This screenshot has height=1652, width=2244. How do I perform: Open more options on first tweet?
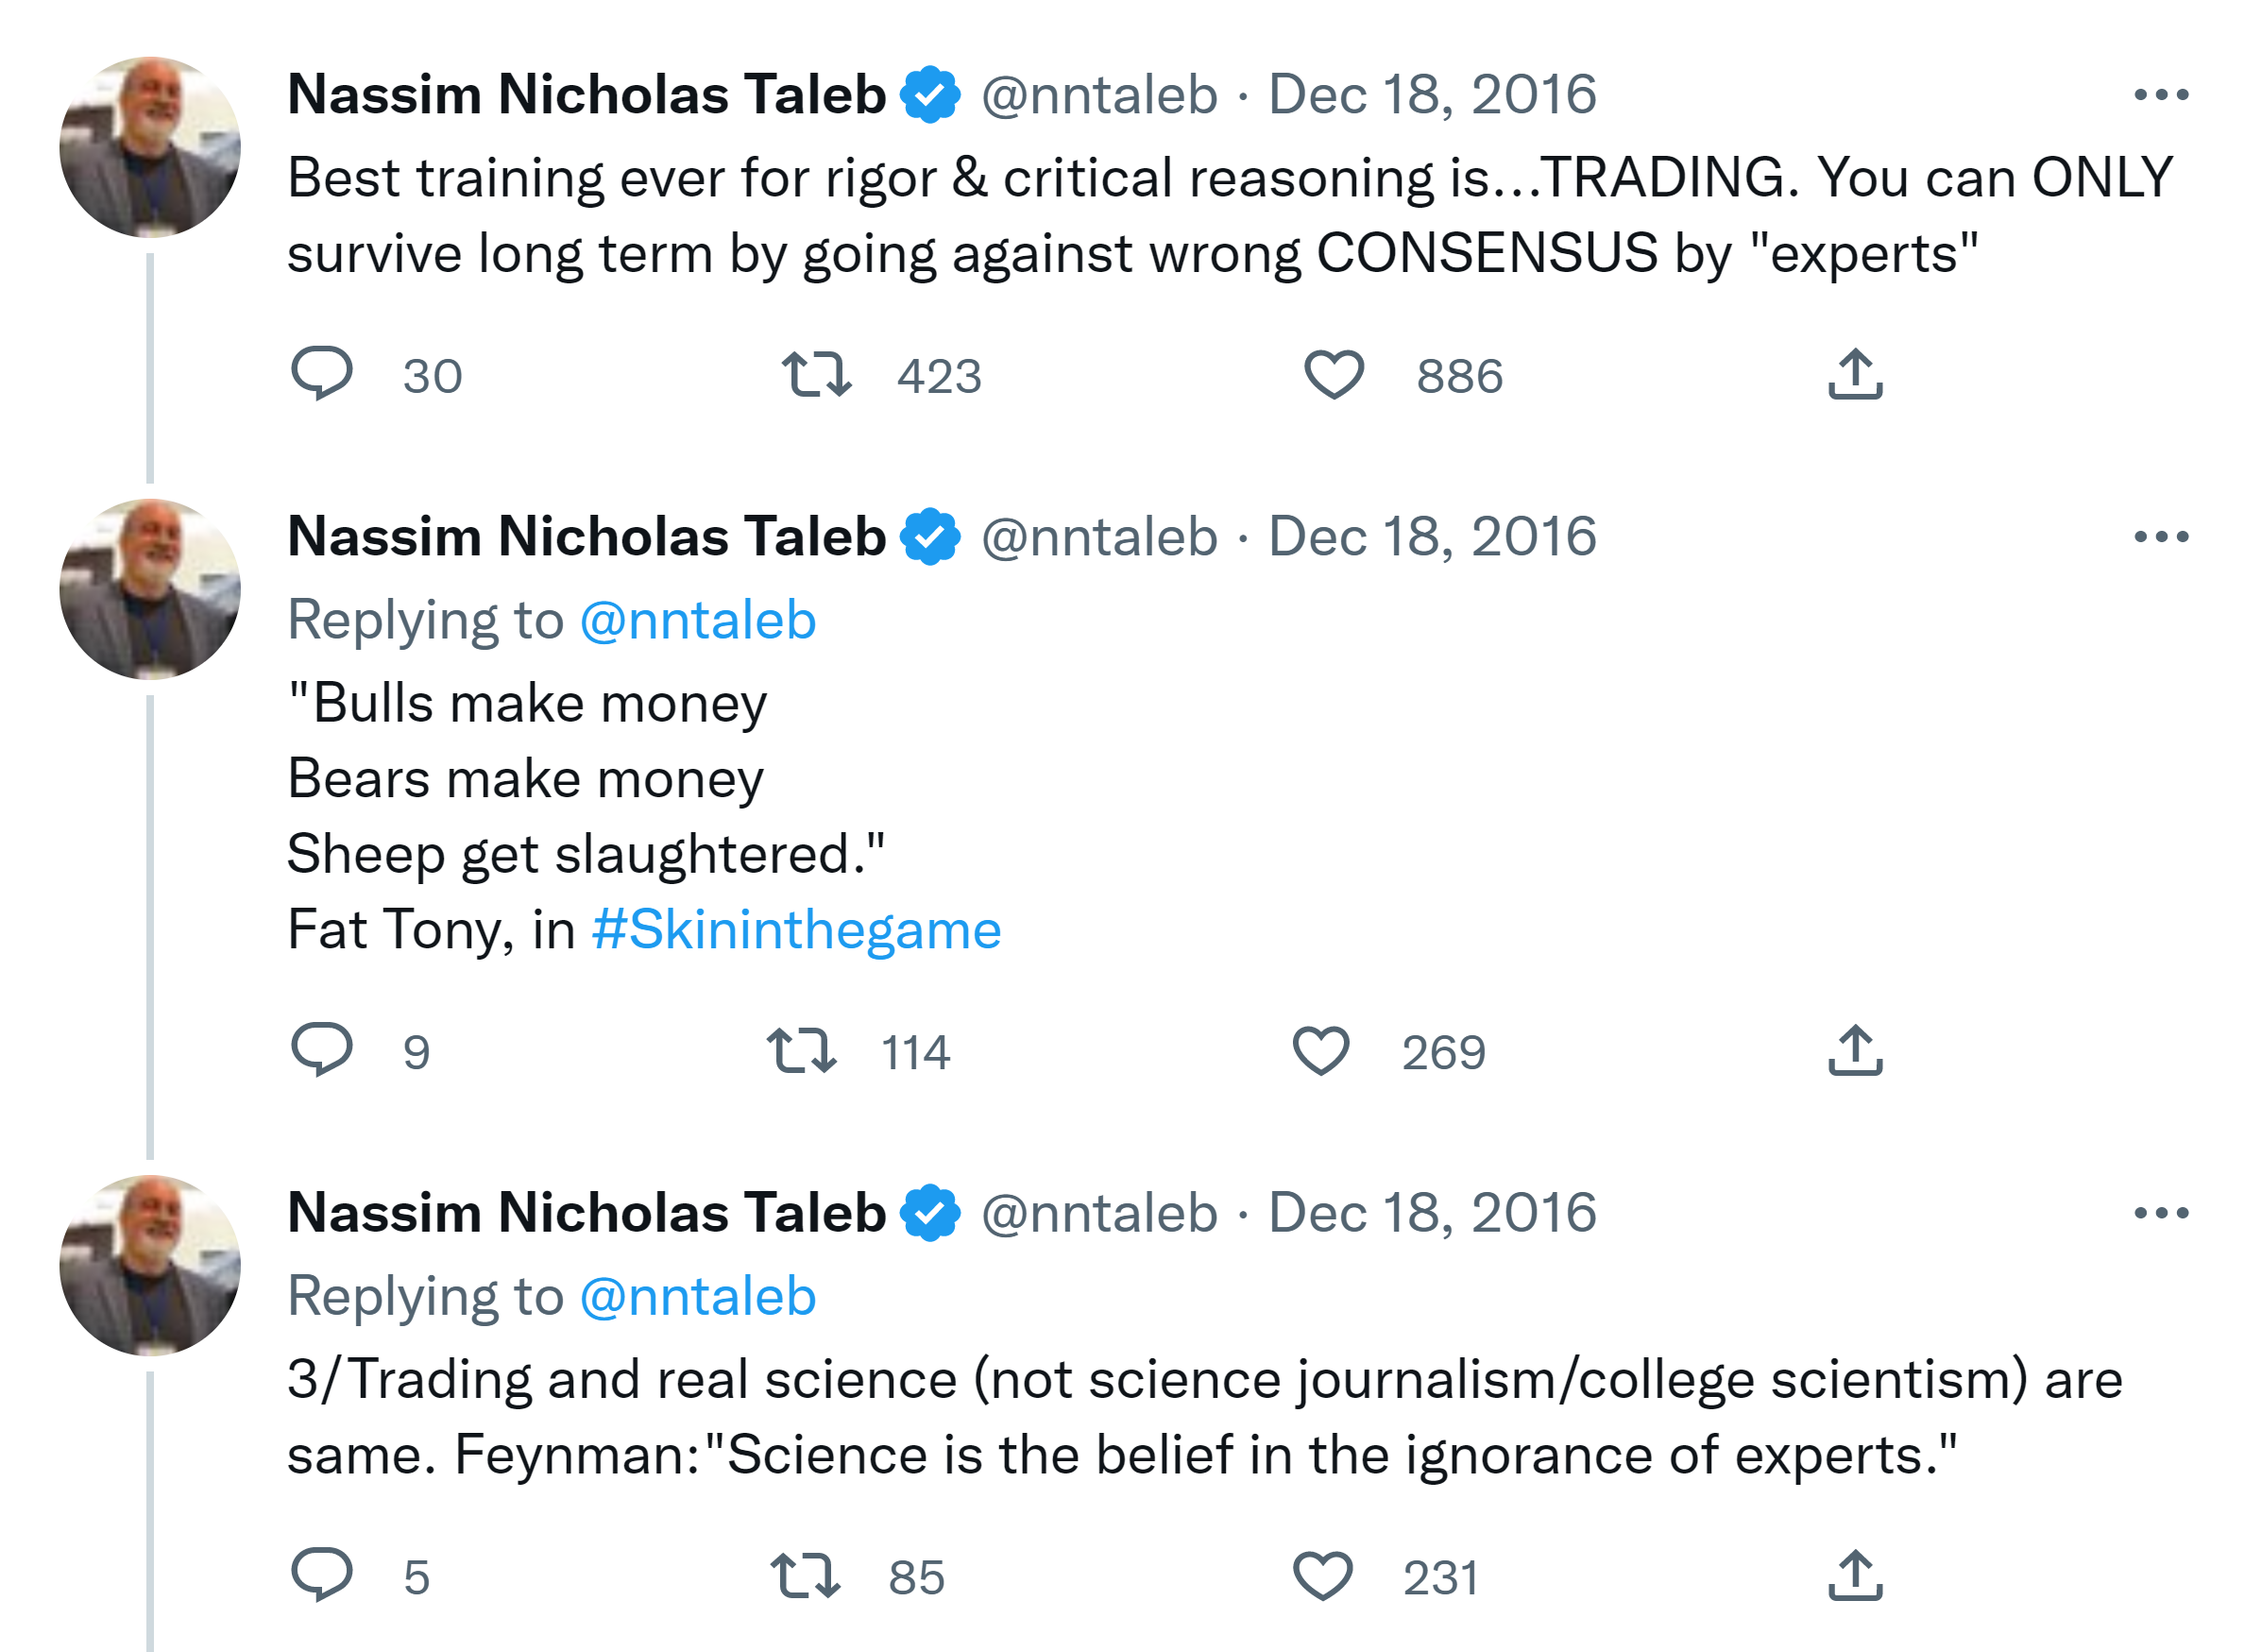(x=2160, y=95)
